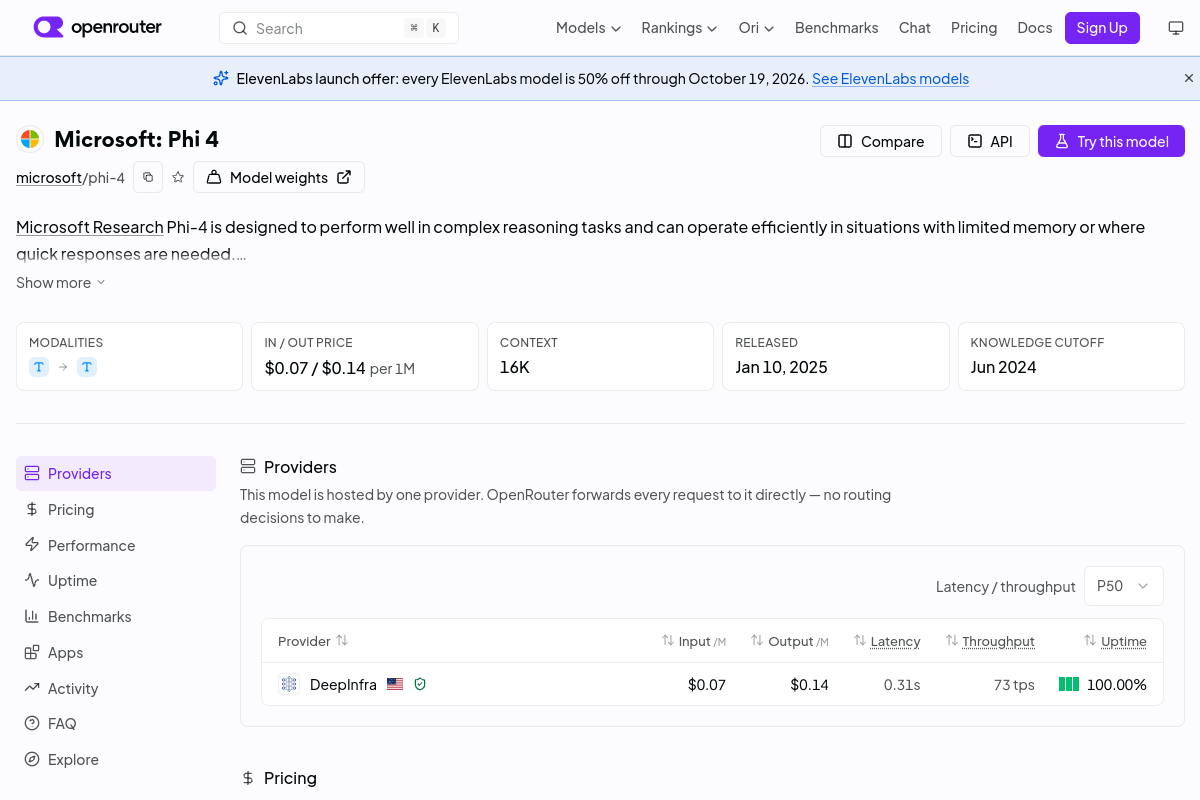The height and width of the screenshot is (800, 1200).
Task: Open the Rankings dropdown
Action: pos(680,28)
